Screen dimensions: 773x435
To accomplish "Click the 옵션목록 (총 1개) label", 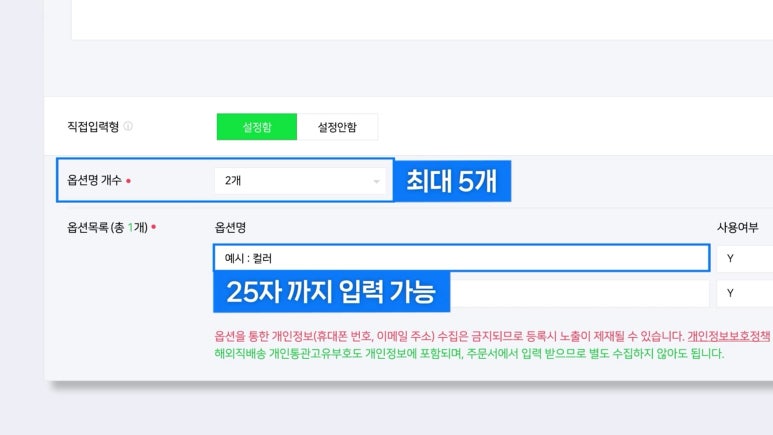I will pos(106,227).
